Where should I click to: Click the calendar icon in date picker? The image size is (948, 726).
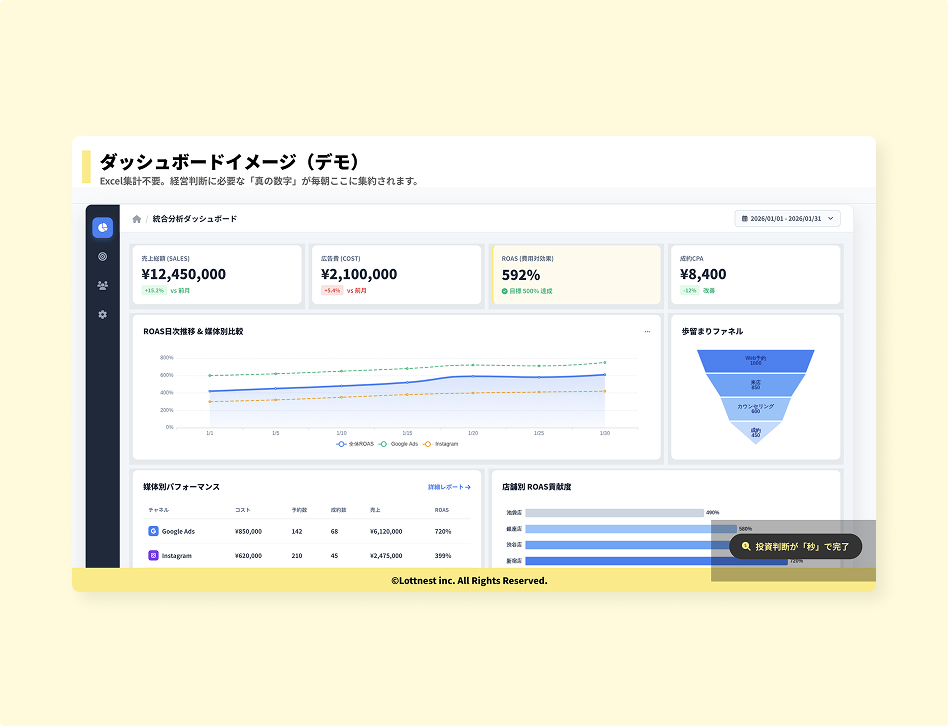click(x=744, y=218)
